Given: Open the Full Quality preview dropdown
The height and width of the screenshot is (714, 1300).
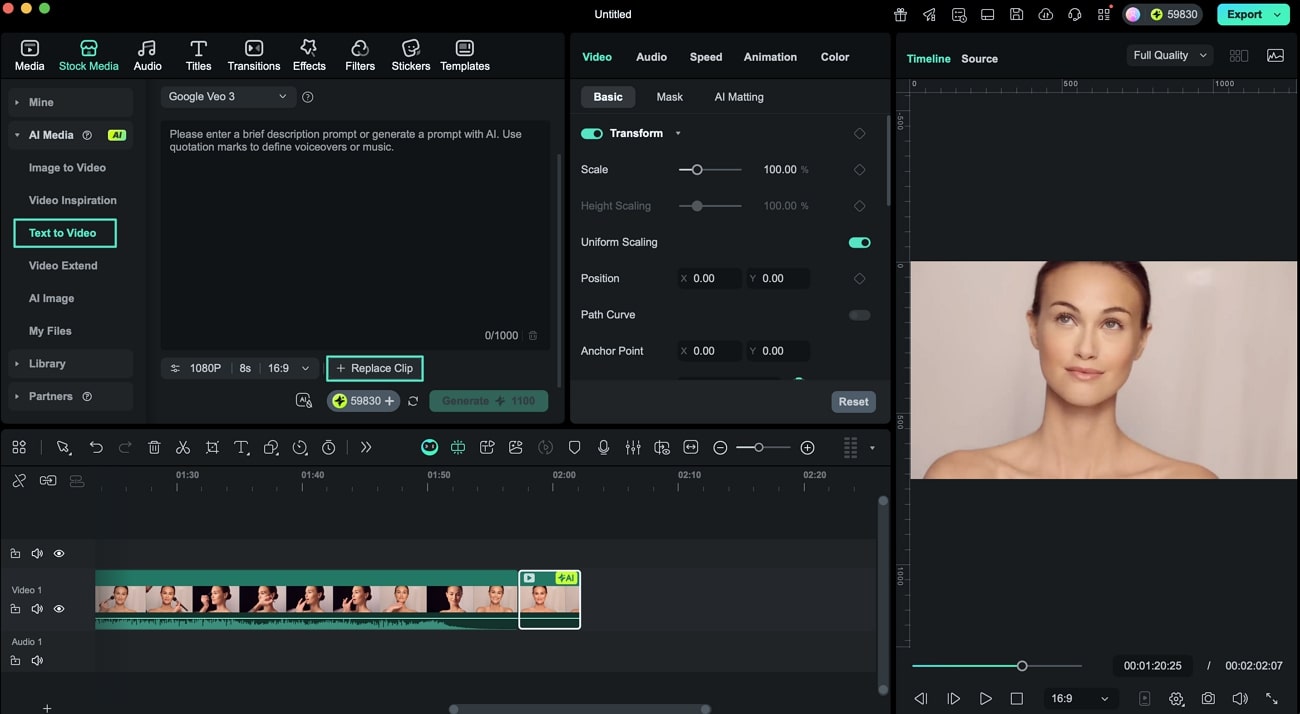Looking at the screenshot, I should [1168, 55].
